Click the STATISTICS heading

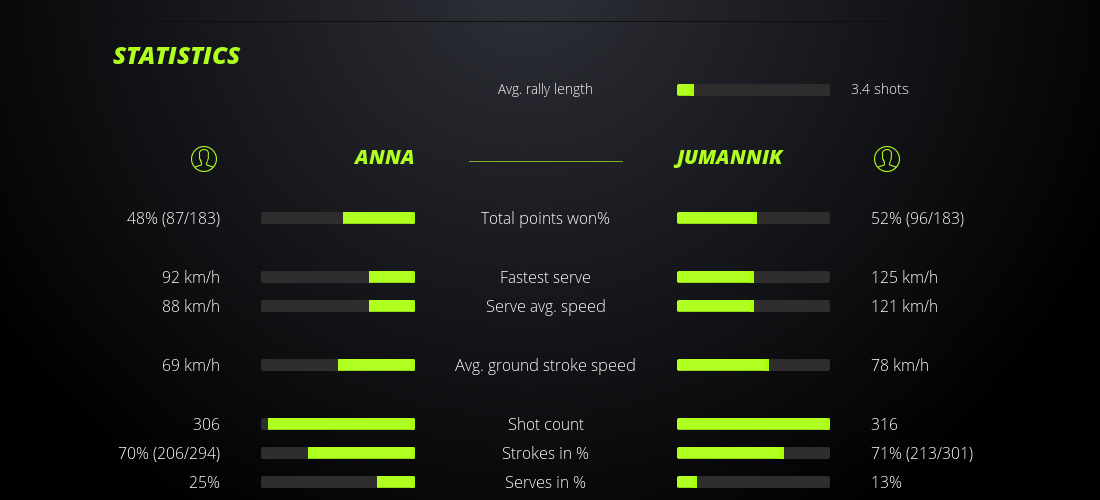[176, 56]
